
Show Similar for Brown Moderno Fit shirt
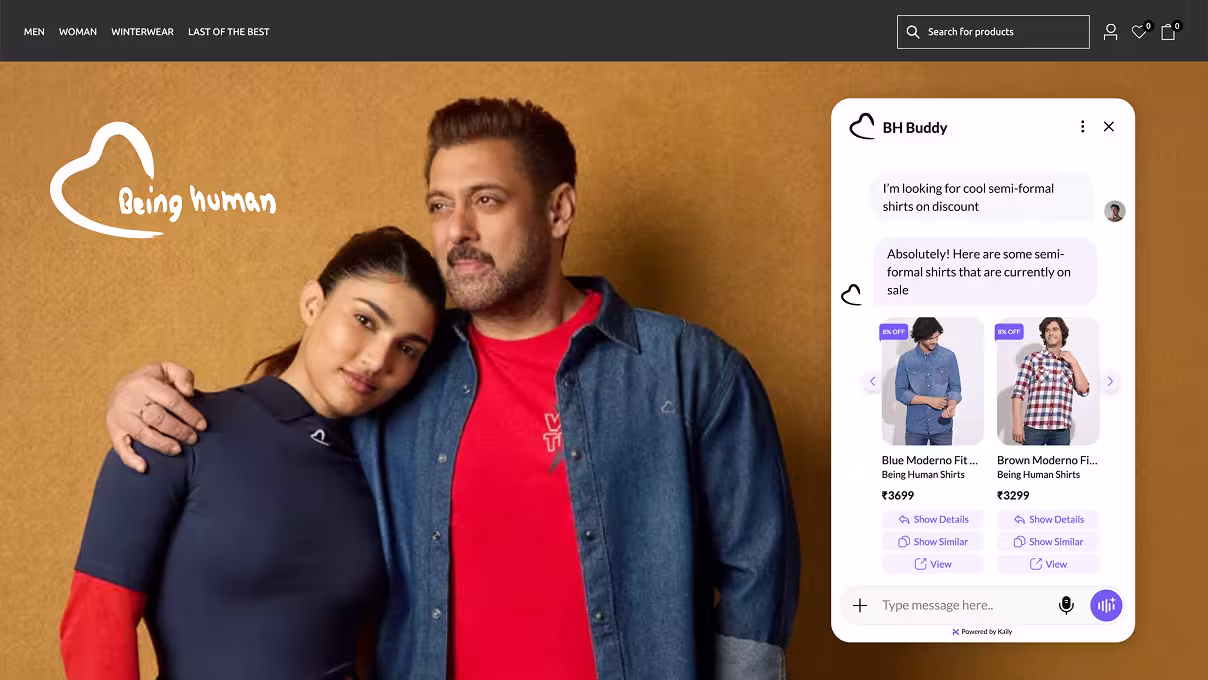1048,542
